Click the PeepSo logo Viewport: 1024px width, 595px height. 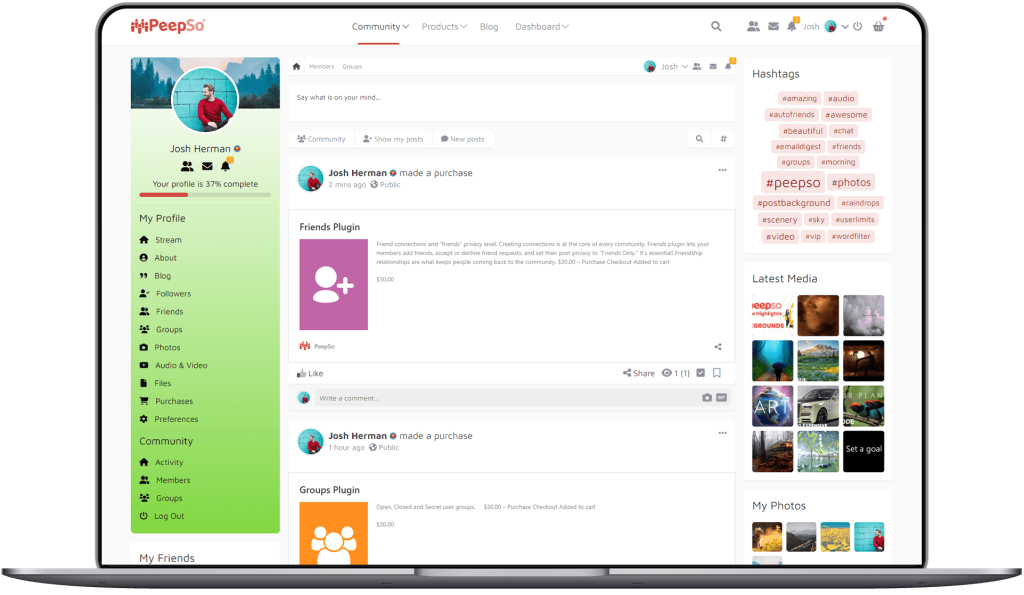(168, 26)
